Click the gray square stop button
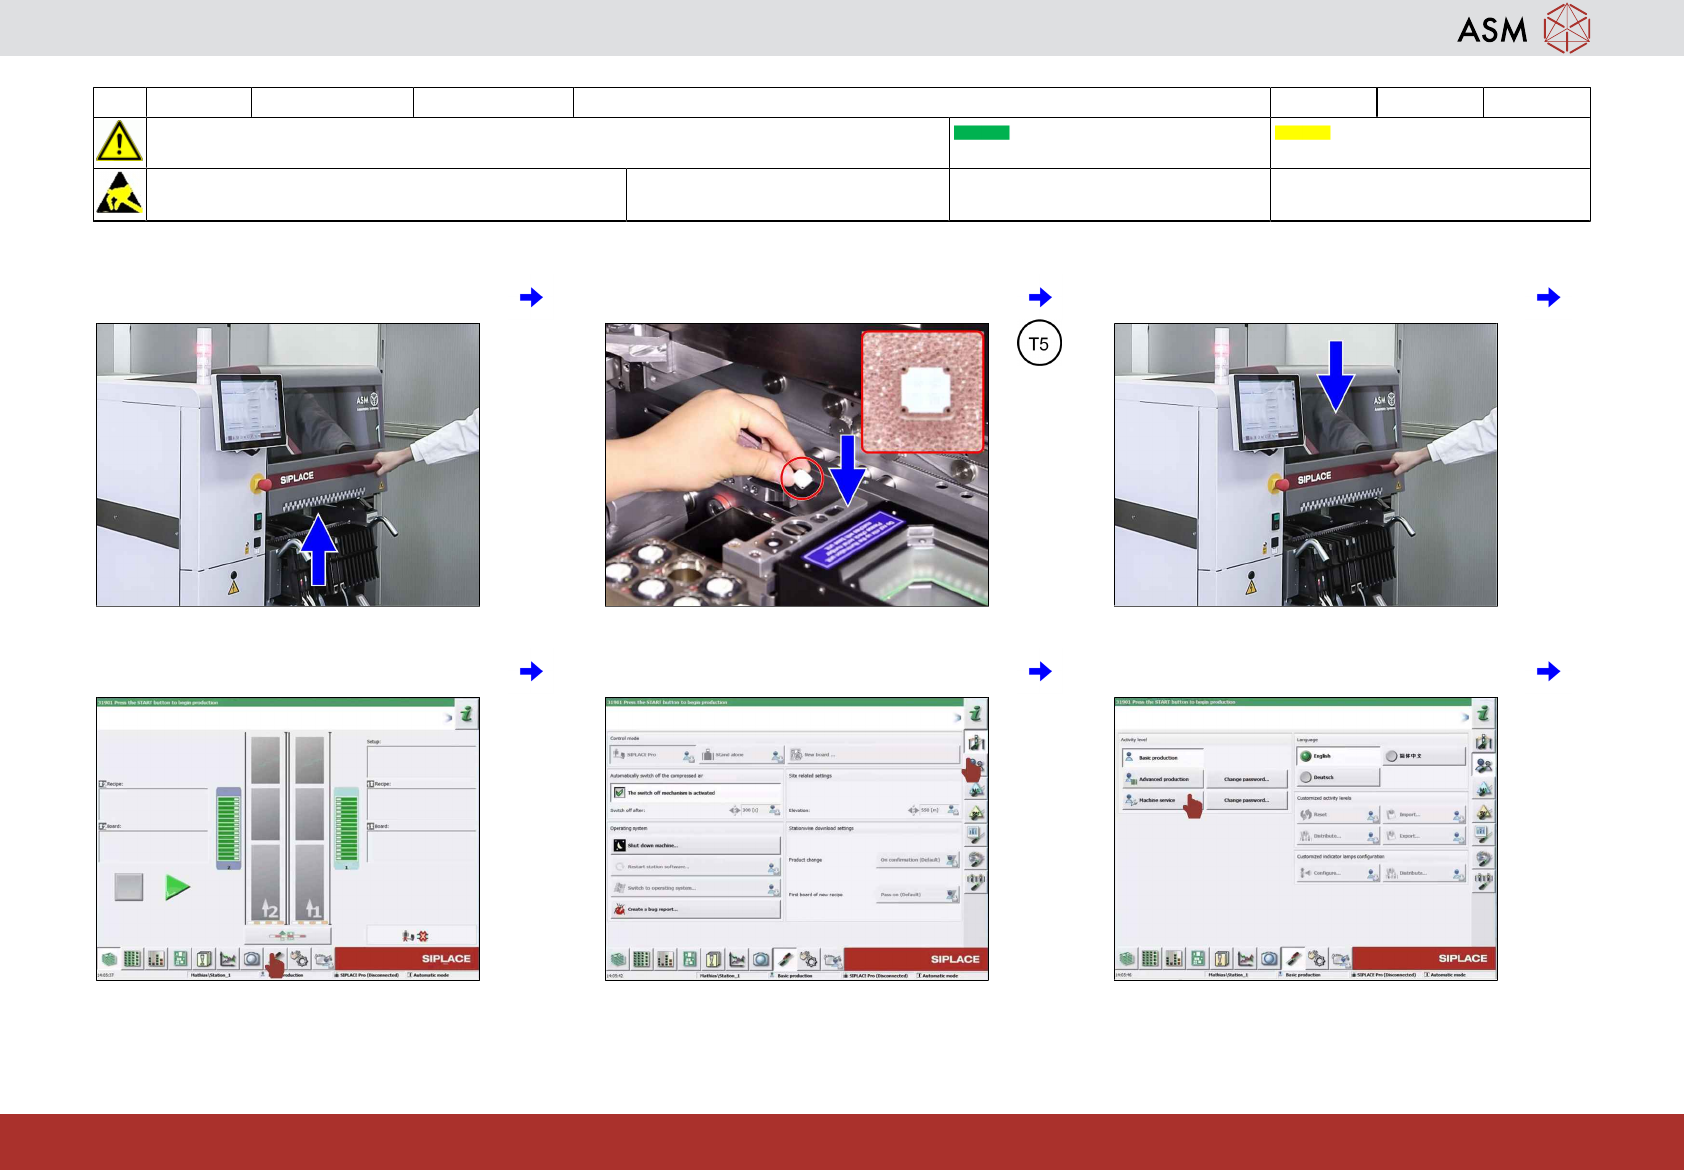 tap(129, 887)
